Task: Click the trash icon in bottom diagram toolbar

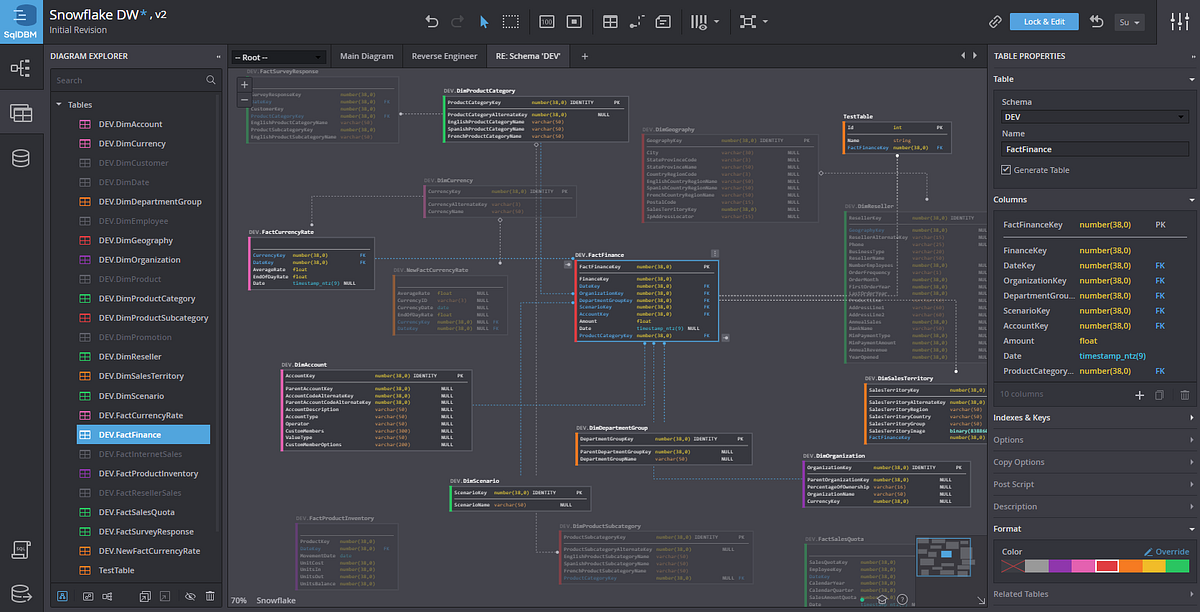Action: [x=210, y=596]
